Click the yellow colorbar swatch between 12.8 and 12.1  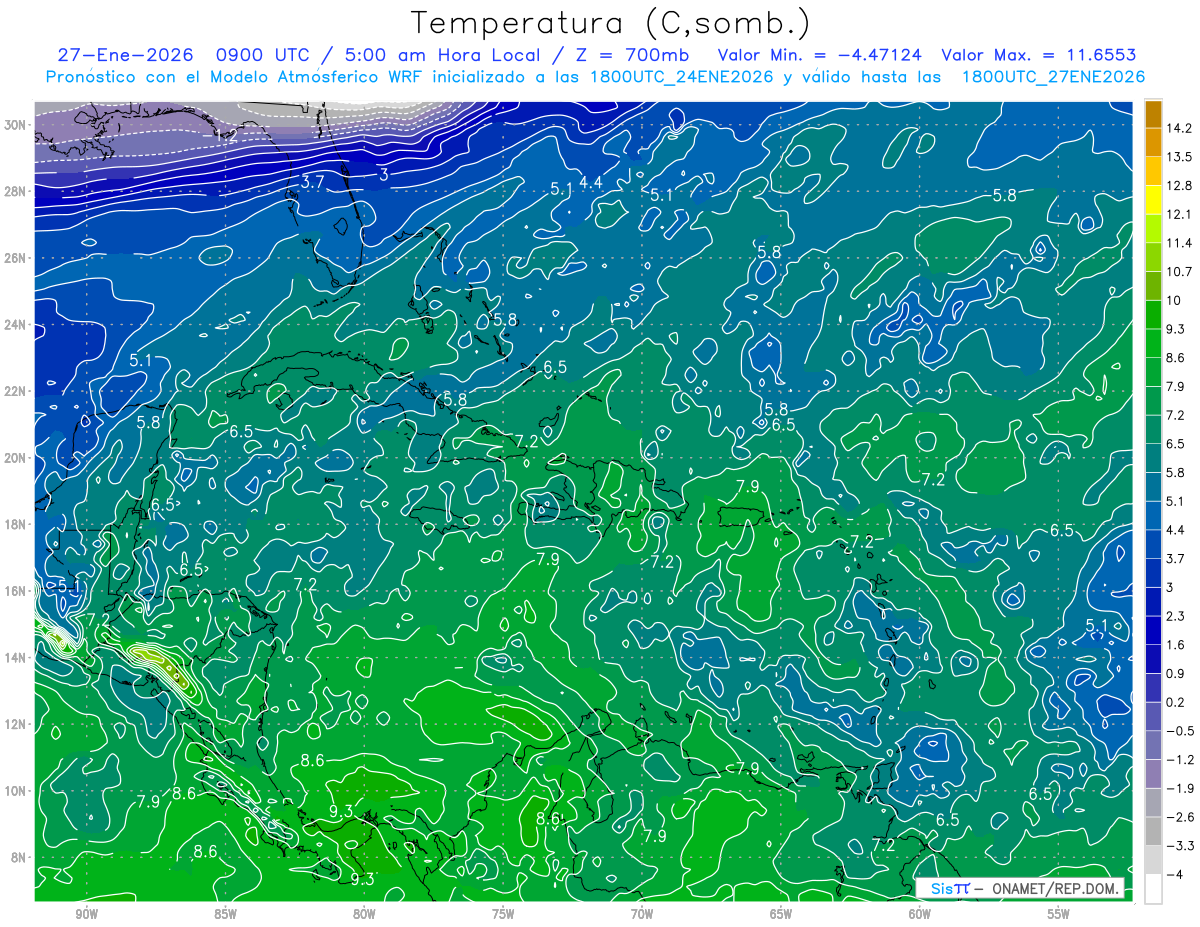pyautogui.click(x=1153, y=200)
